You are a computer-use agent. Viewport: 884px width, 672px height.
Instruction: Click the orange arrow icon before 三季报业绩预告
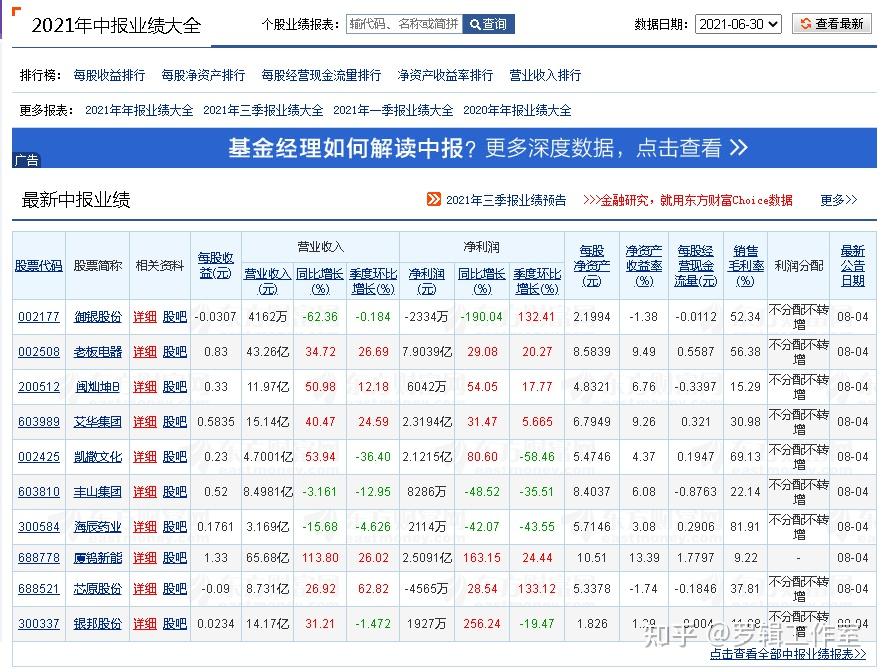(x=434, y=200)
